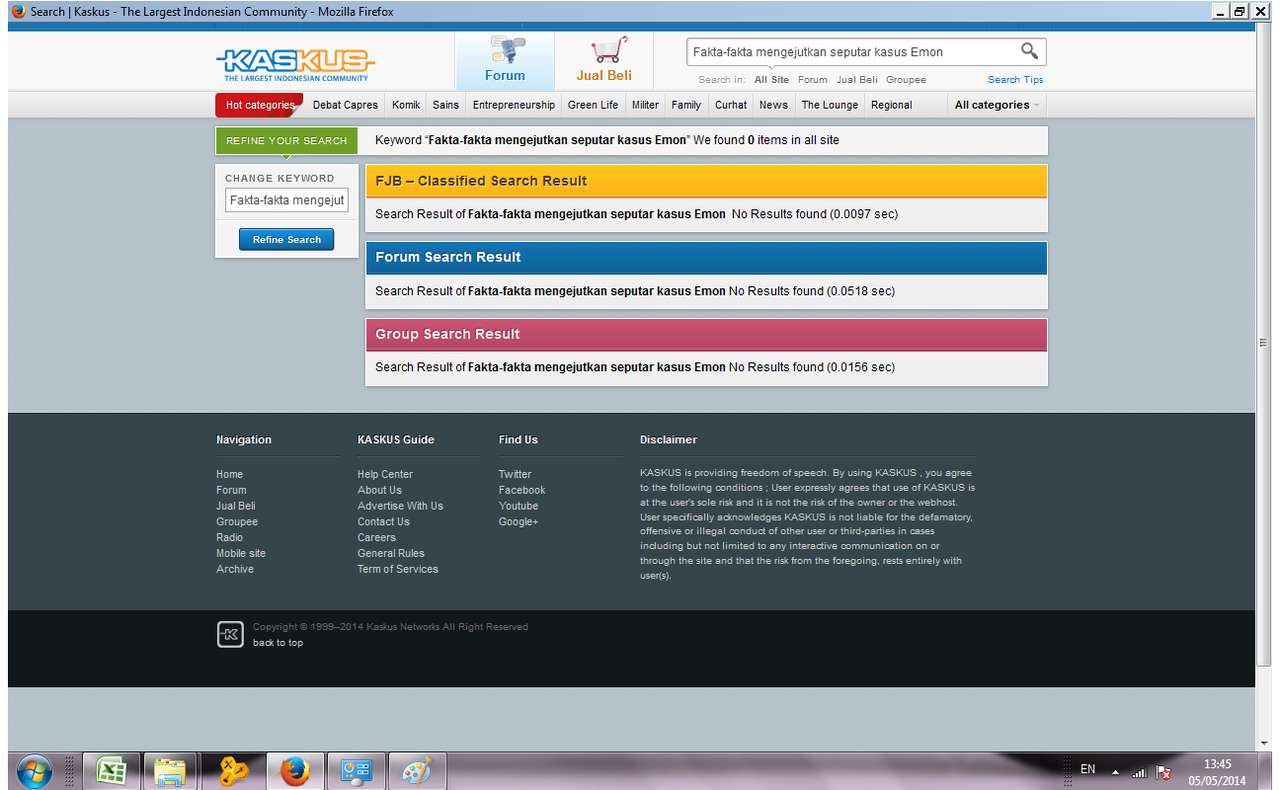Open the News category
1280x790 pixels.
[x=773, y=105]
